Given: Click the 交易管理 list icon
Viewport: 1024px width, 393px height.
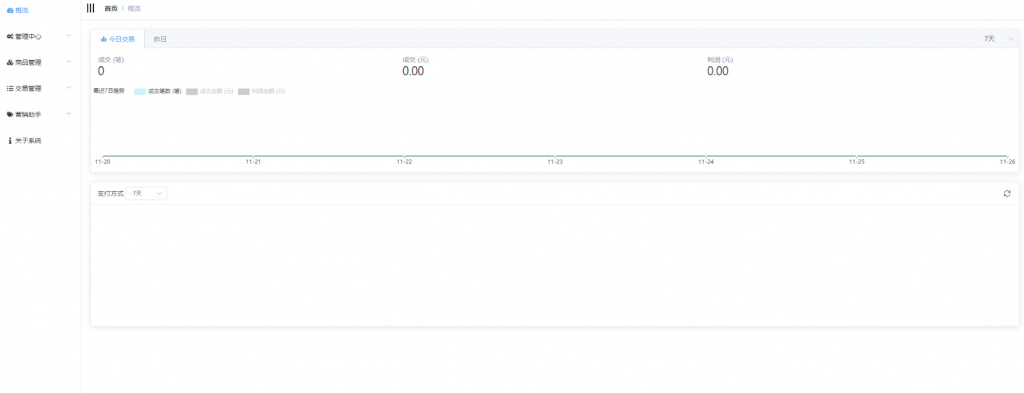Looking at the screenshot, I should point(10,88).
